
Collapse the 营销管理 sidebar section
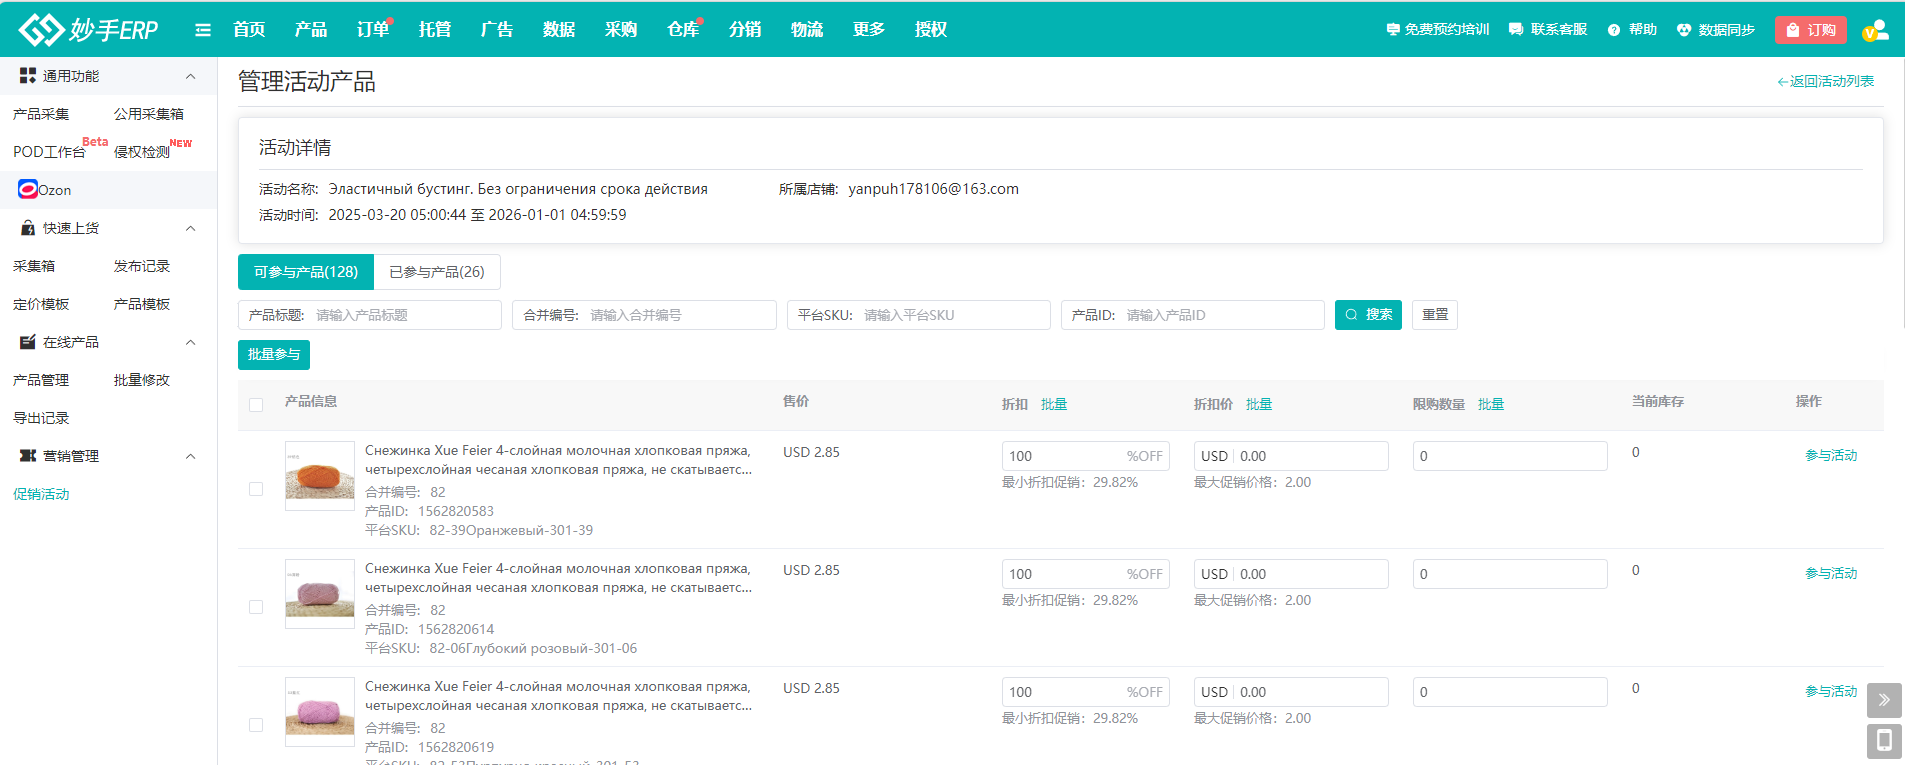pyautogui.click(x=190, y=457)
